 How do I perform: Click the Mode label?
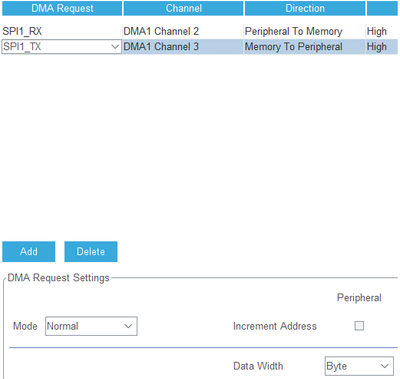[x=25, y=326]
